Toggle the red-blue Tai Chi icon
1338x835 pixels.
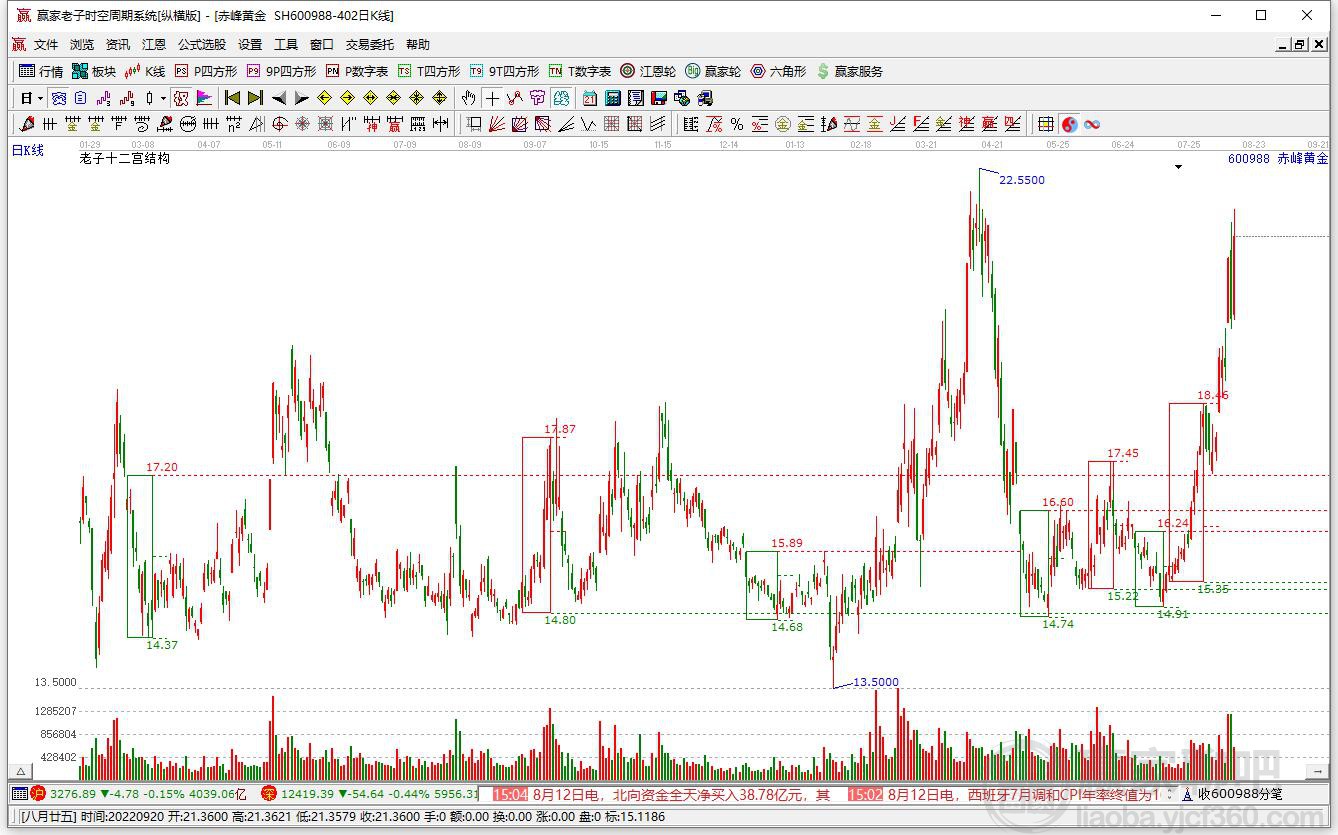(1069, 124)
